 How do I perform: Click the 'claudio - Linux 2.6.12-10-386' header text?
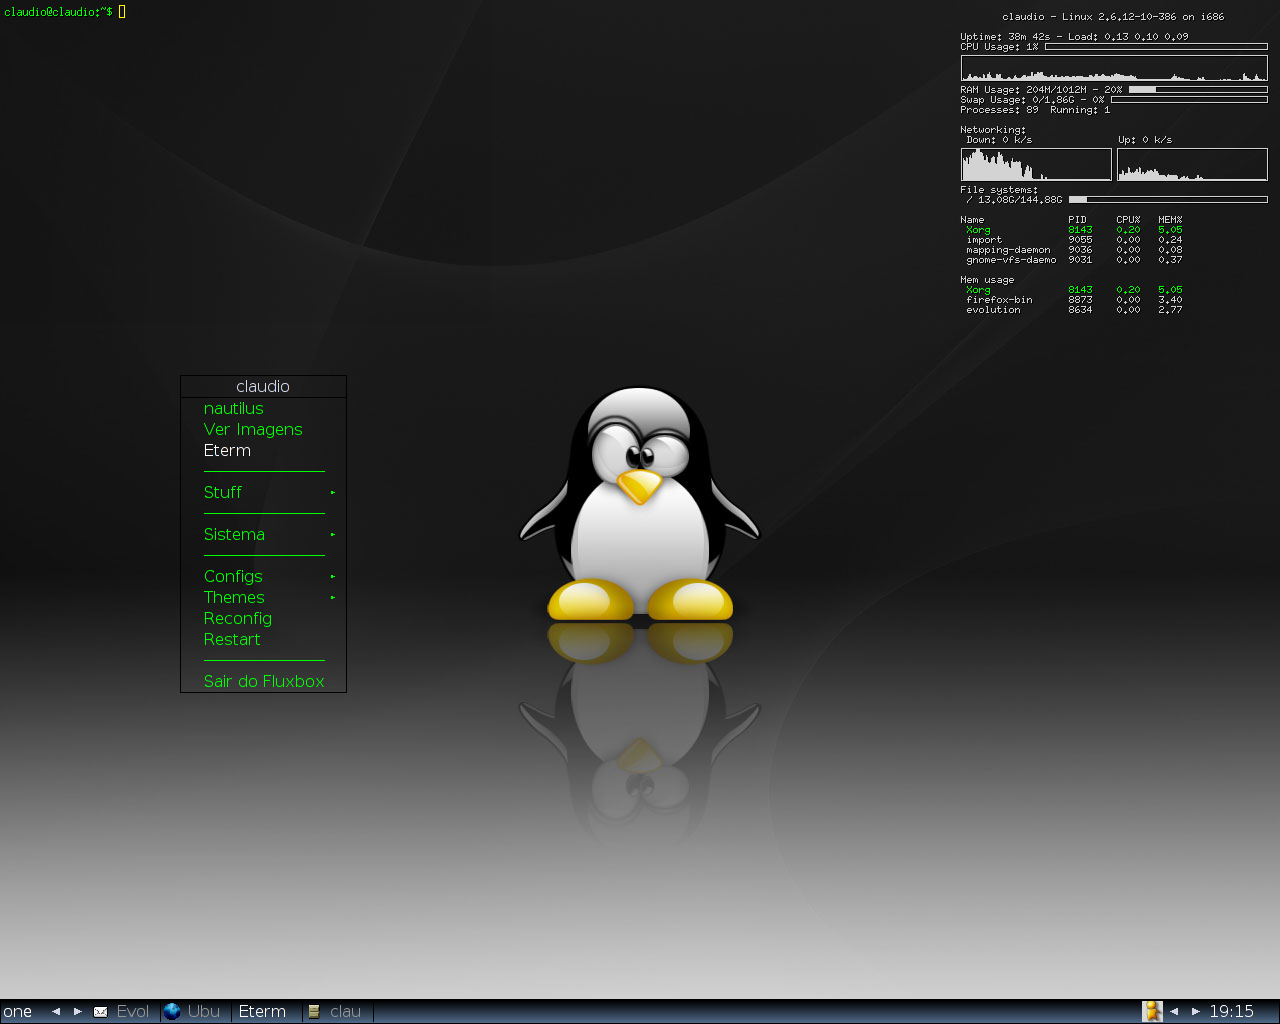(x=1113, y=17)
